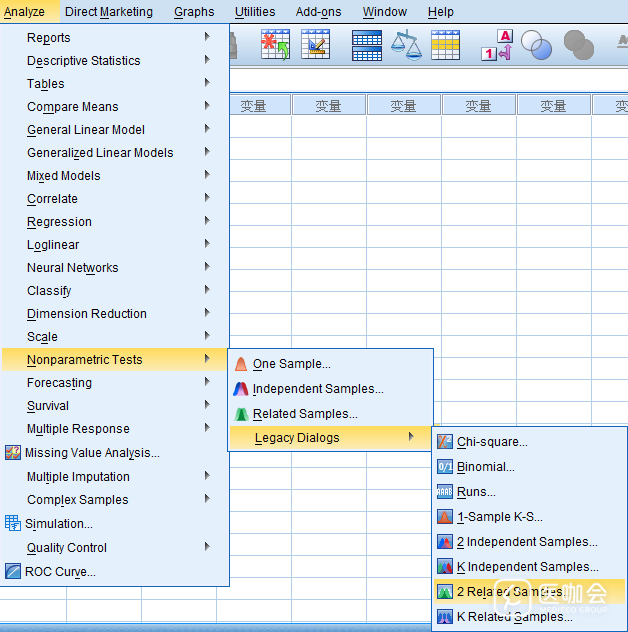Click the Insert Variable toolbar icon

click(316, 45)
